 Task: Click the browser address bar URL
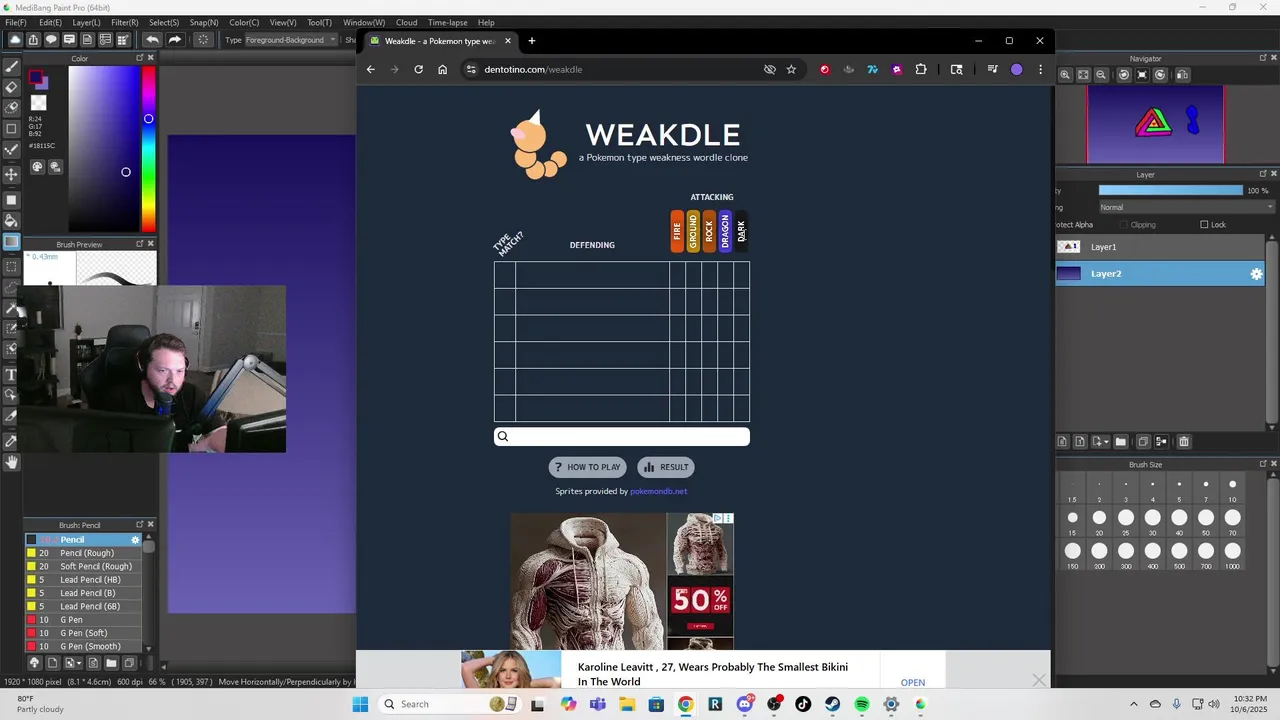(533, 70)
